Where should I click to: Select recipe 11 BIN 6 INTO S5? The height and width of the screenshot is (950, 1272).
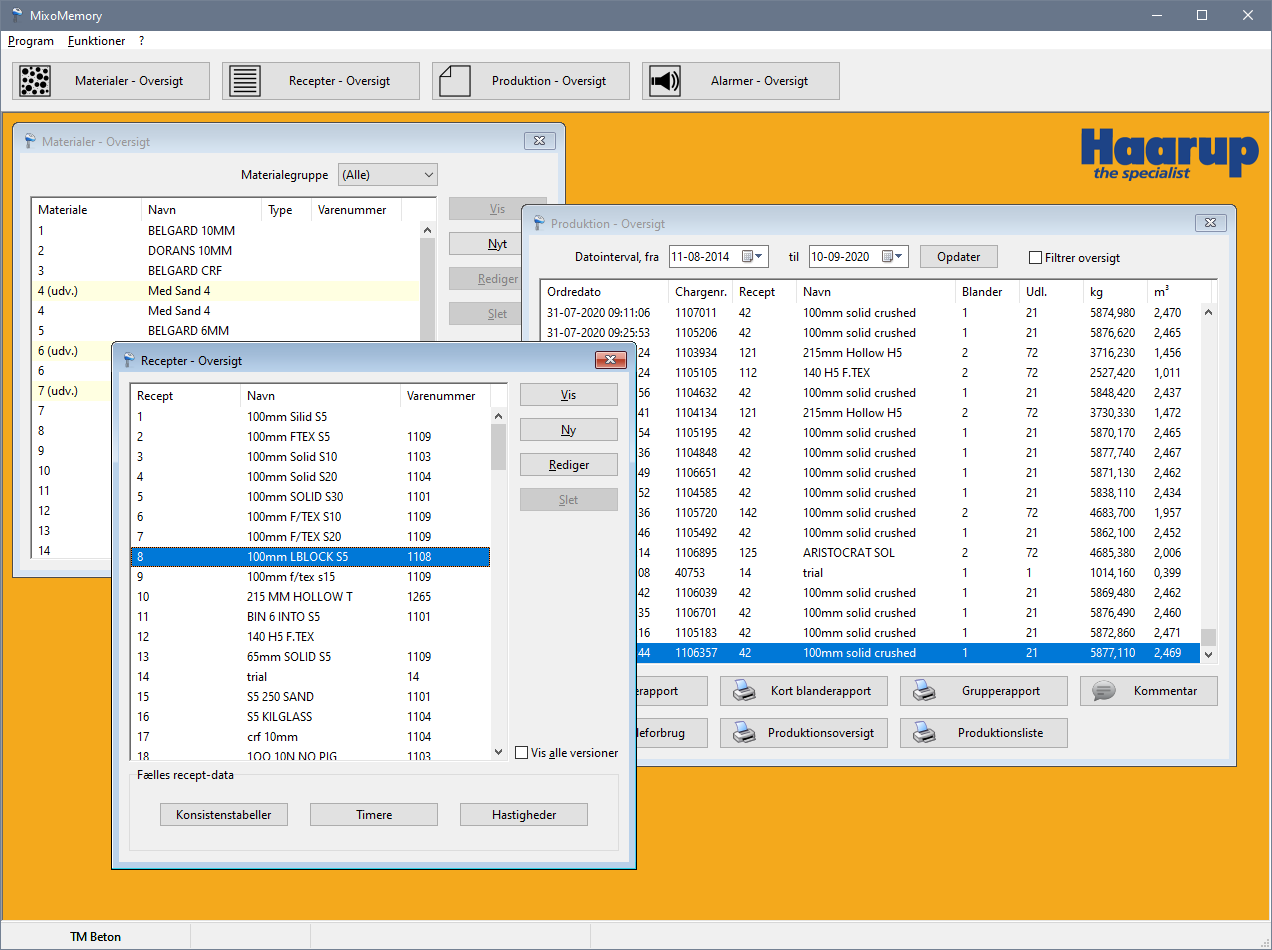(x=310, y=617)
